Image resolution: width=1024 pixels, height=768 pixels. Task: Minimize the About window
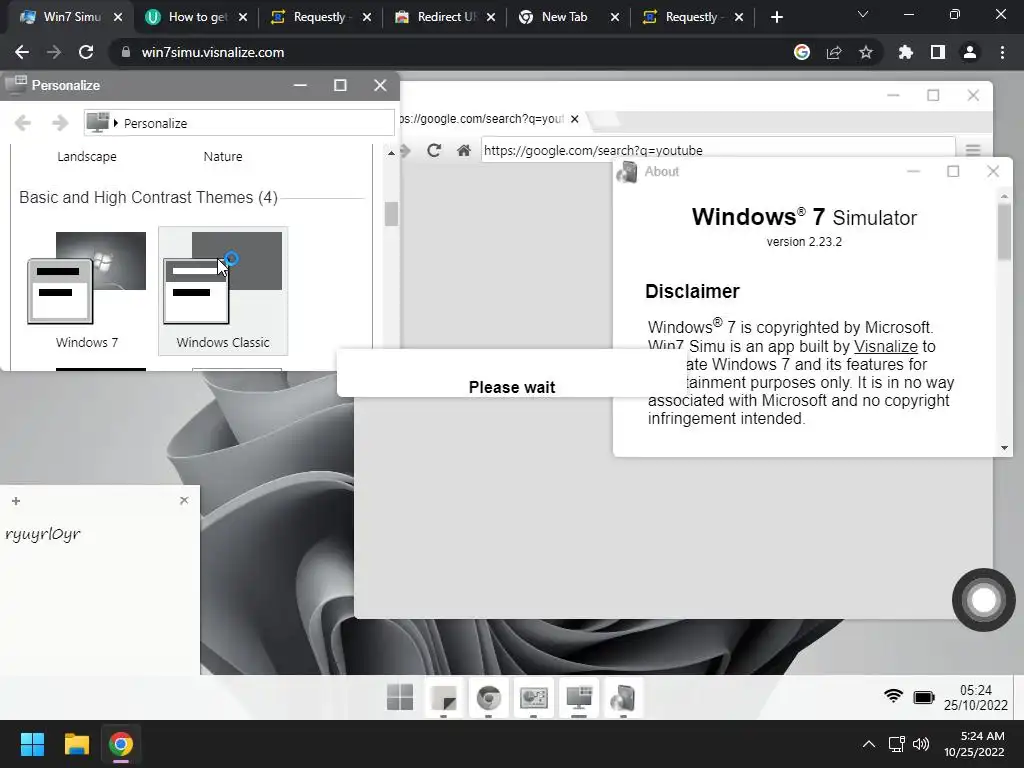(x=914, y=171)
